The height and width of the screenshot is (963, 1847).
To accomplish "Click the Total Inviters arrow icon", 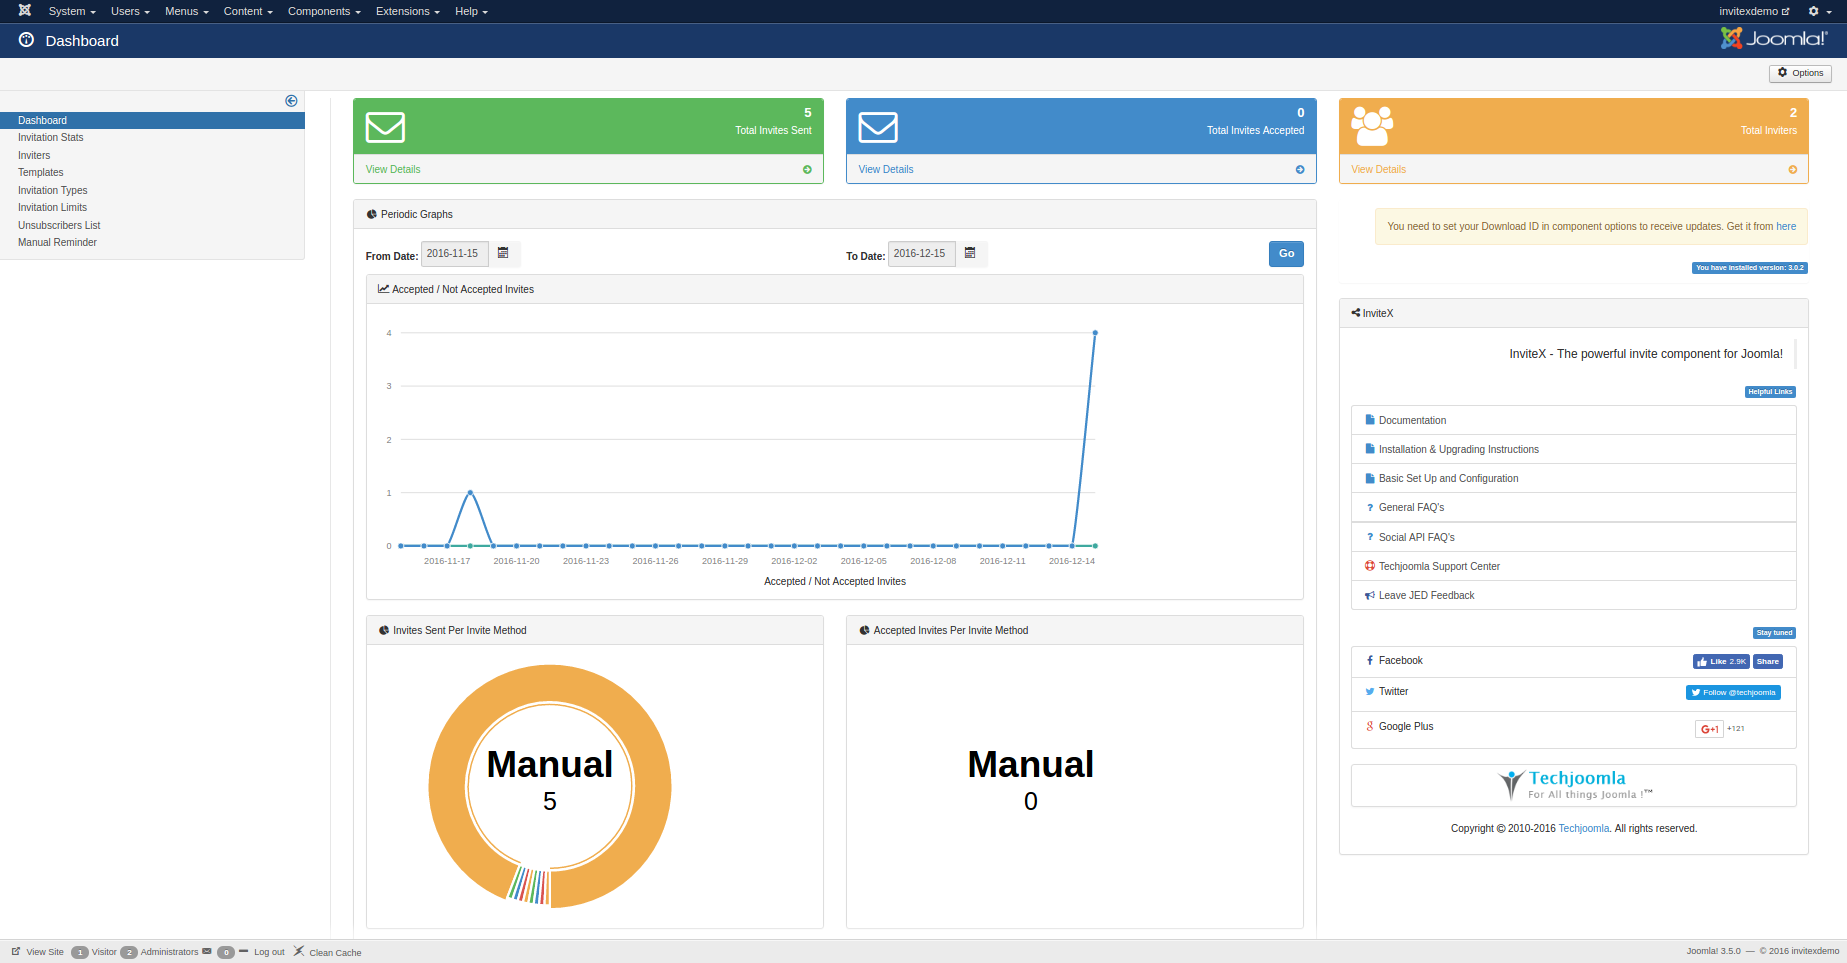I will (1792, 170).
